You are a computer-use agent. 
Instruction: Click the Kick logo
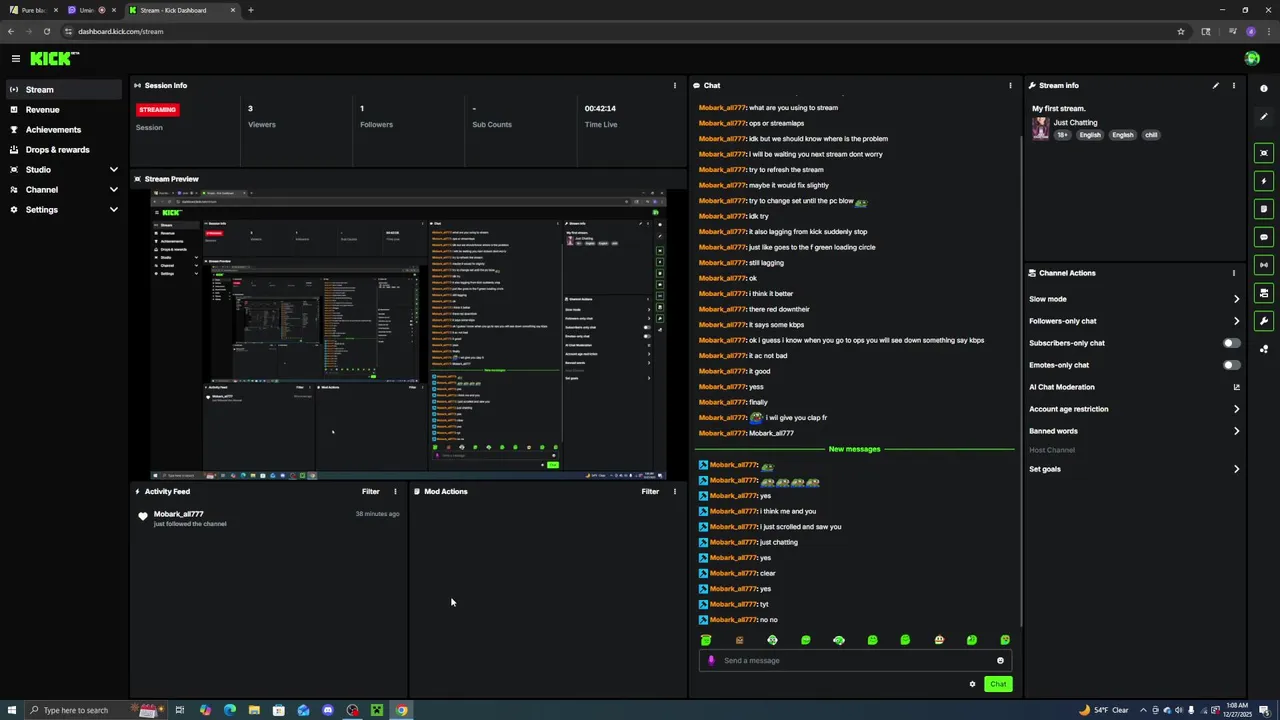(53, 59)
